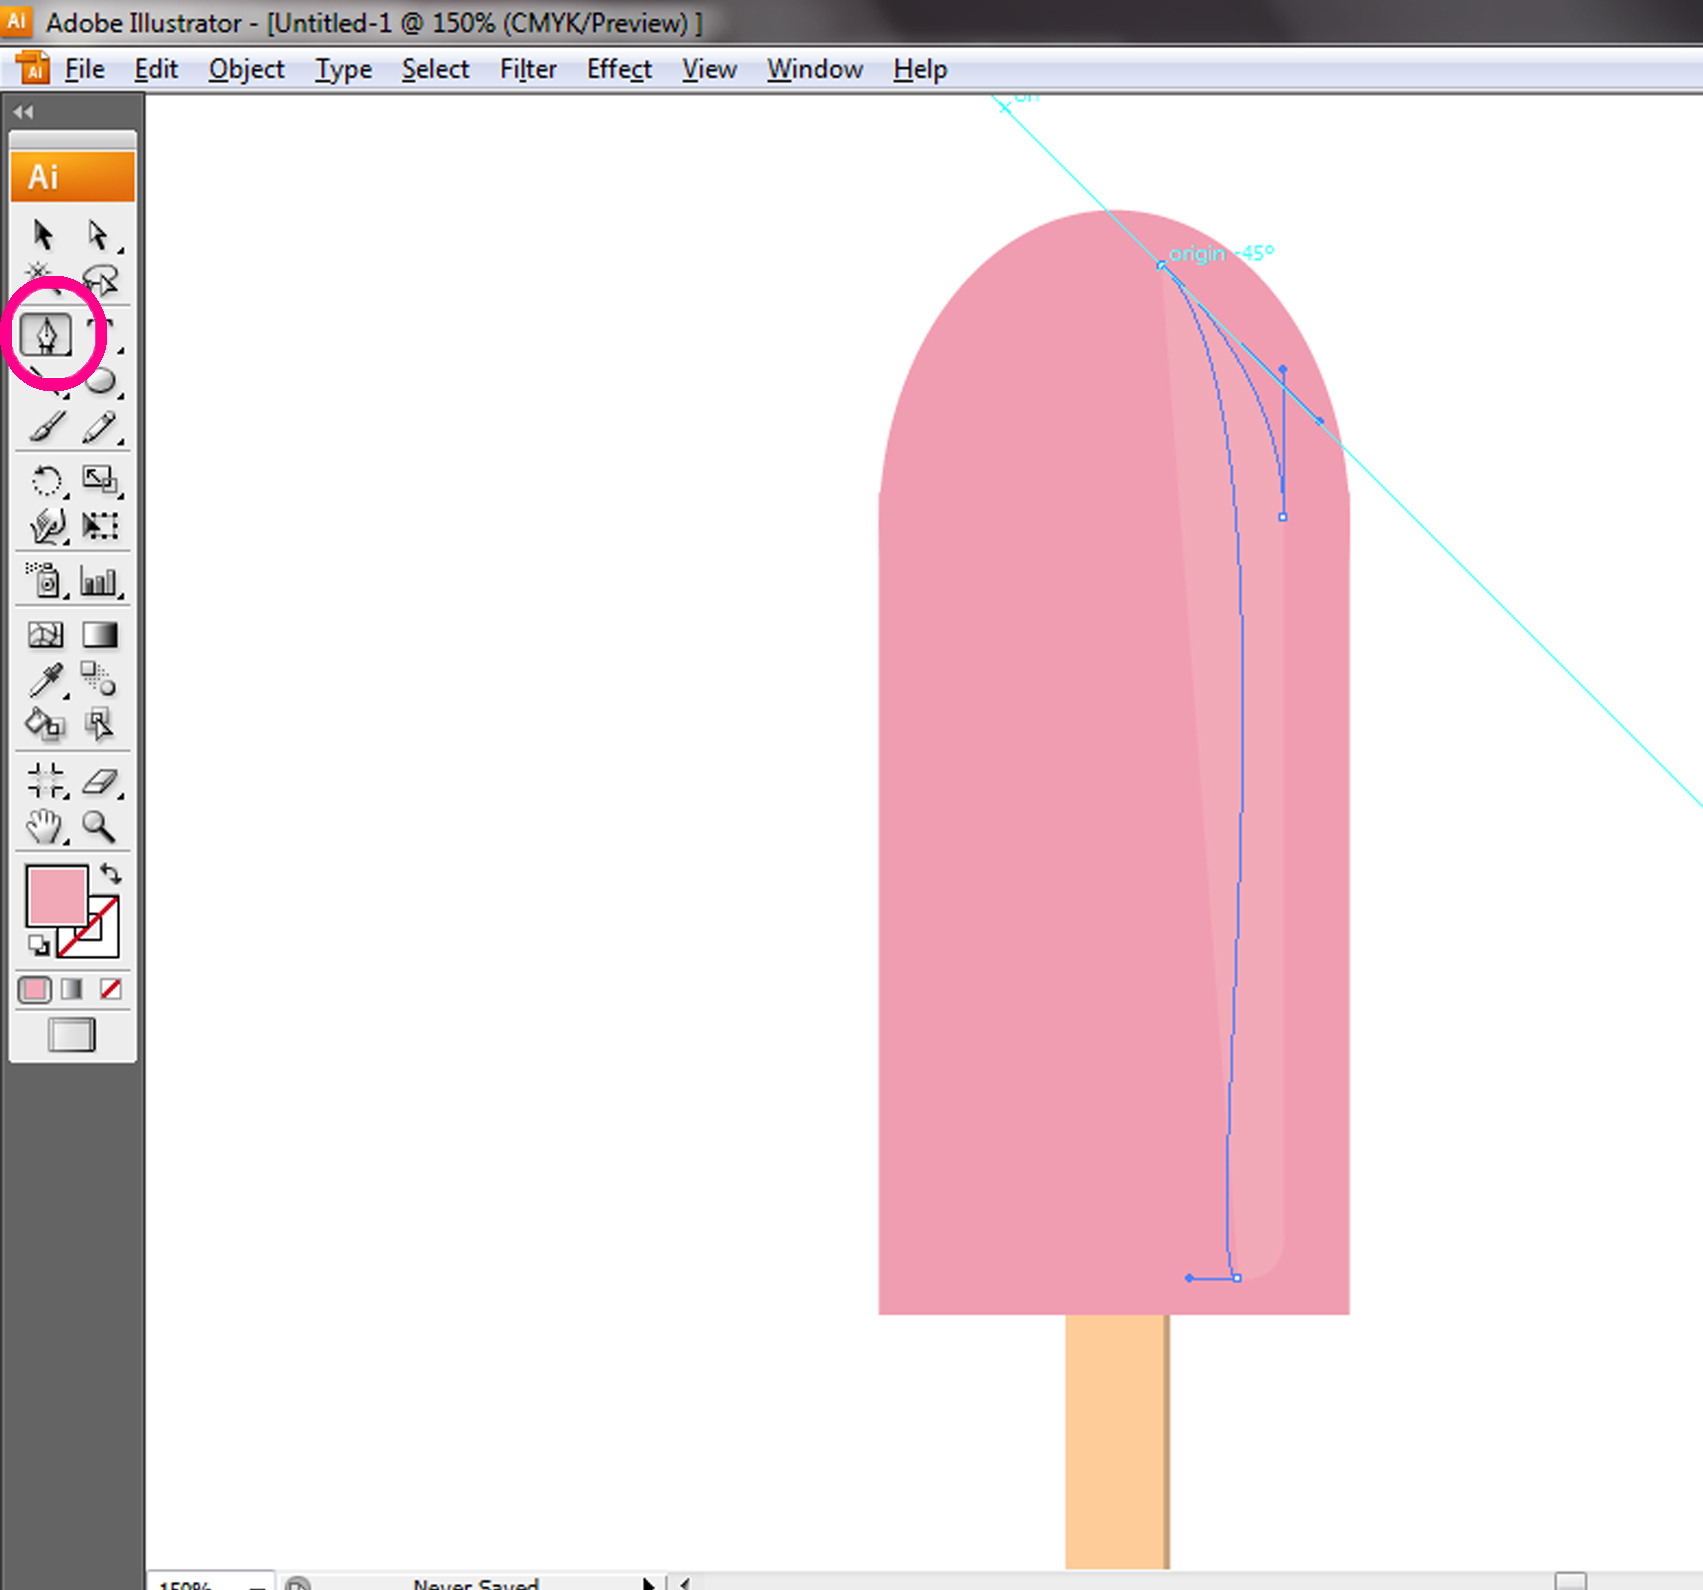Select the black arrow Selection tool
The height and width of the screenshot is (1590, 1703).
(x=43, y=235)
